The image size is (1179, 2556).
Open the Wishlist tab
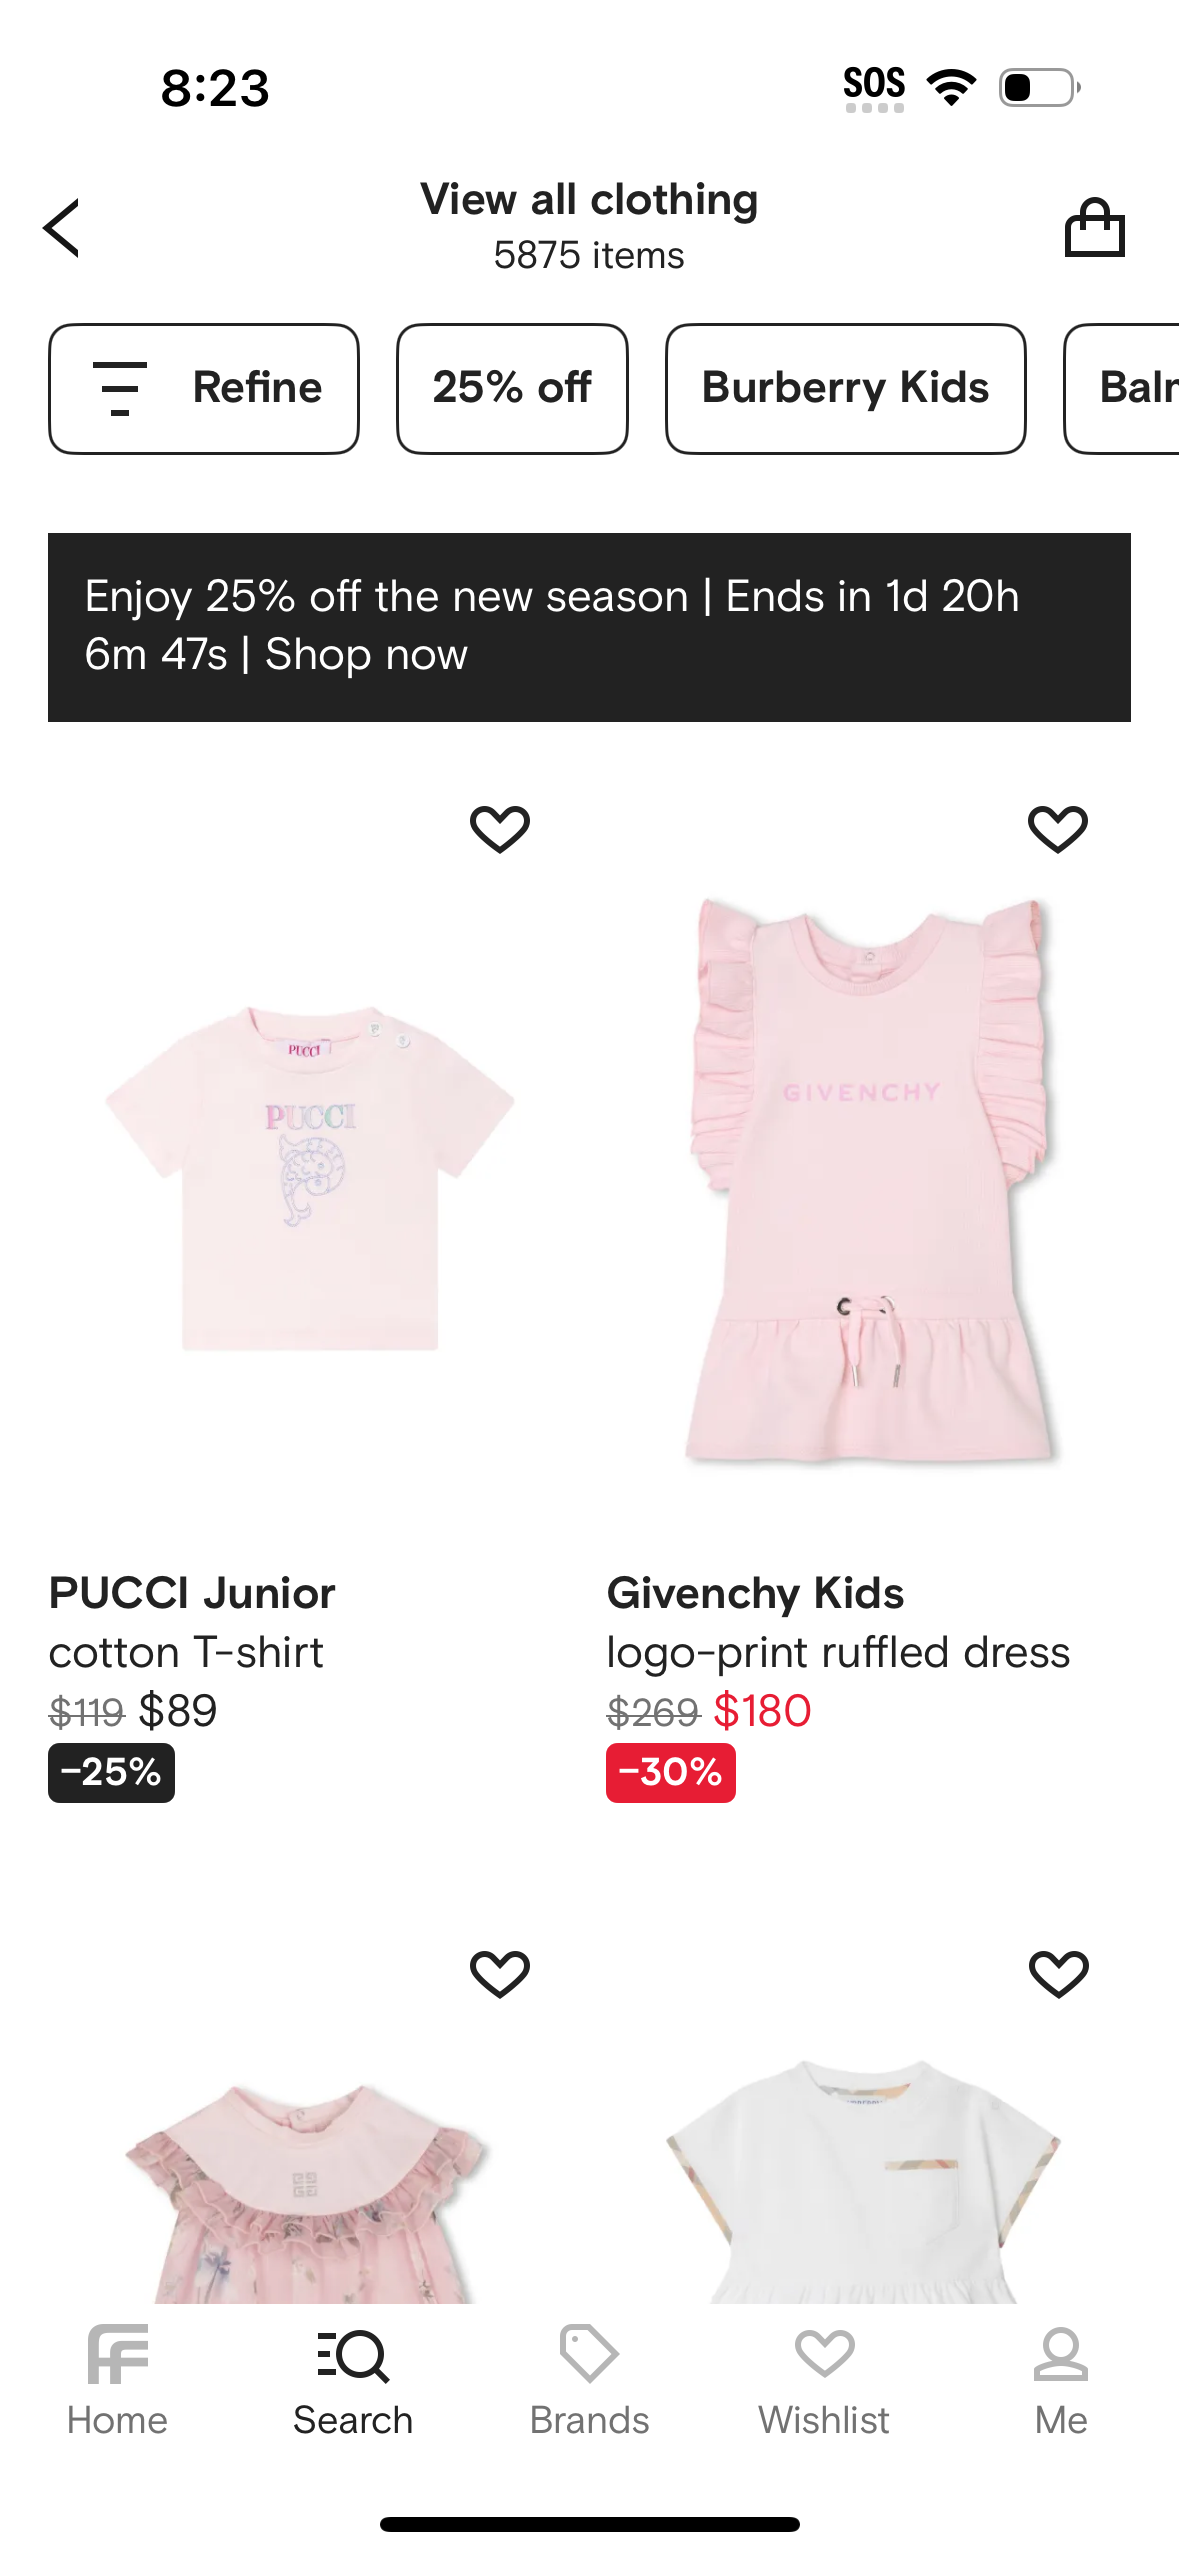(x=824, y=2380)
